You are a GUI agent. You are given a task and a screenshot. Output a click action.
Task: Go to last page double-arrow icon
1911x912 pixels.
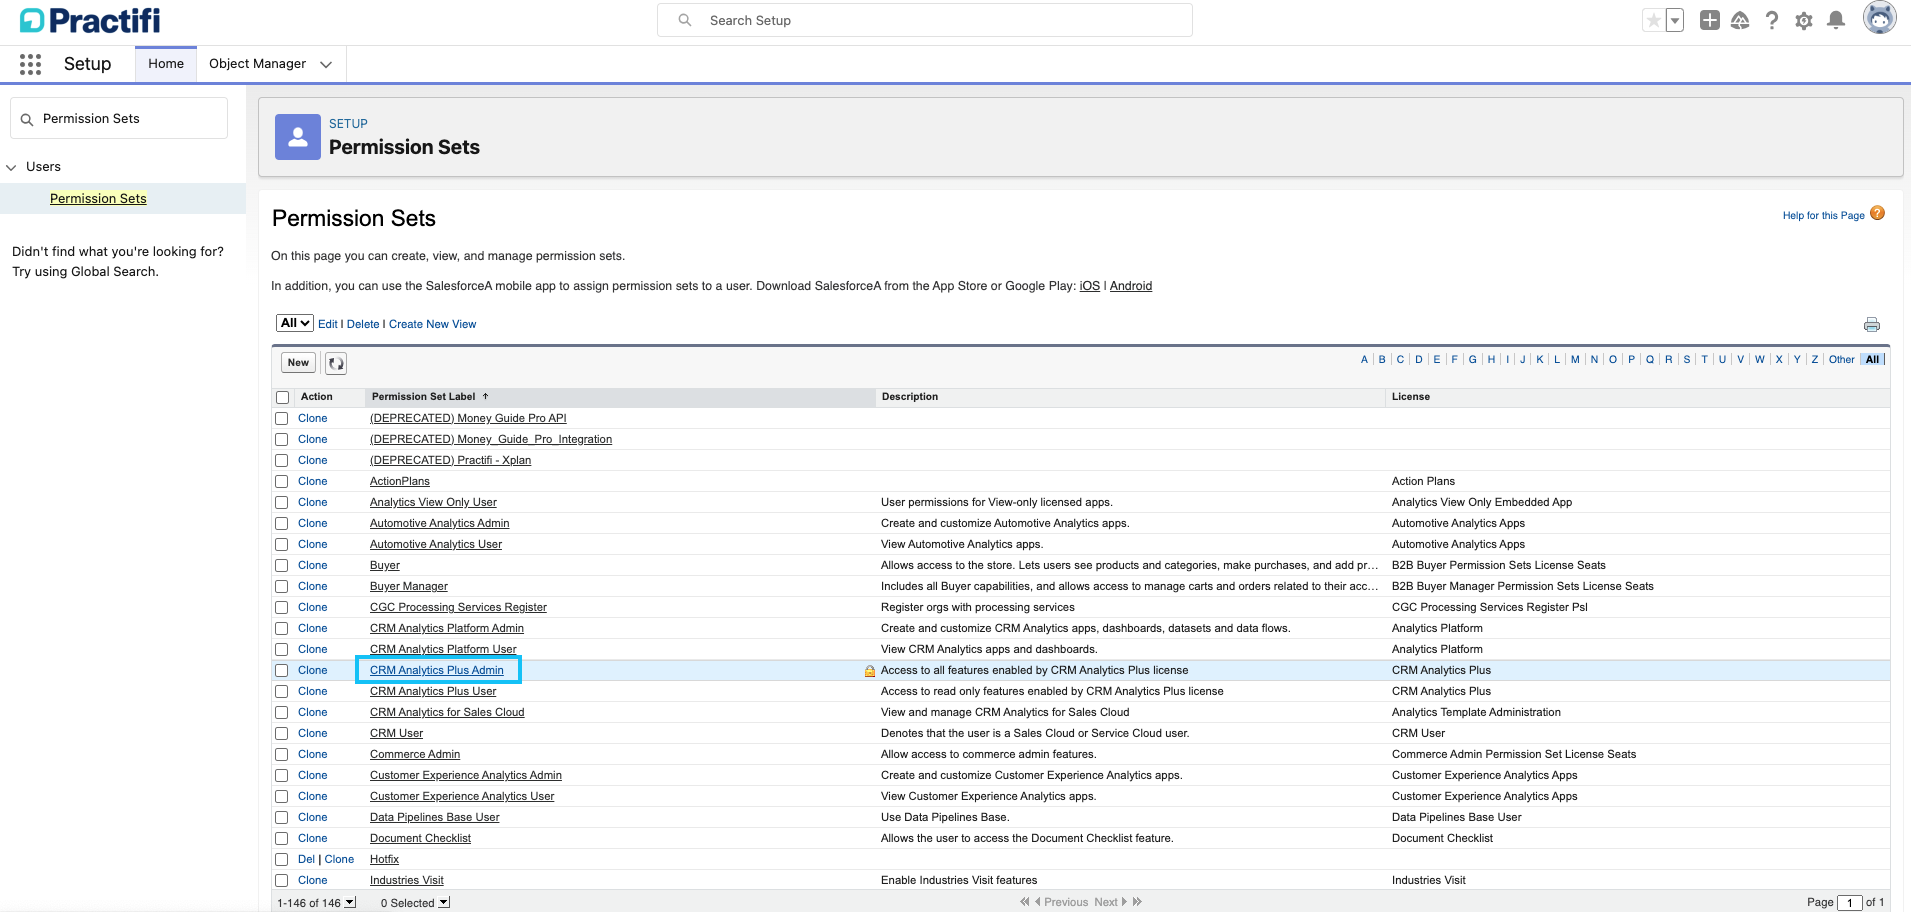click(x=1137, y=902)
